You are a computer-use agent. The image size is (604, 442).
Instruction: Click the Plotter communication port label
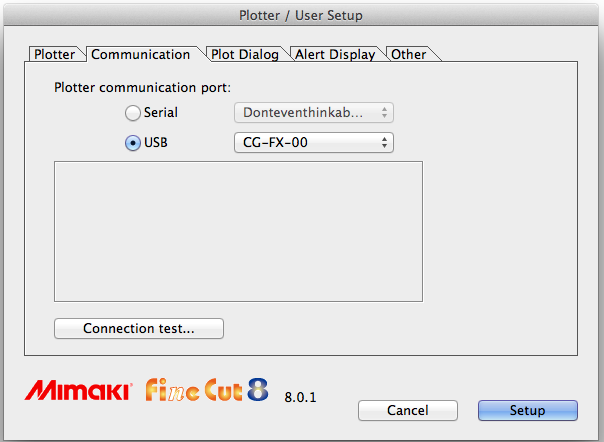coord(142,87)
